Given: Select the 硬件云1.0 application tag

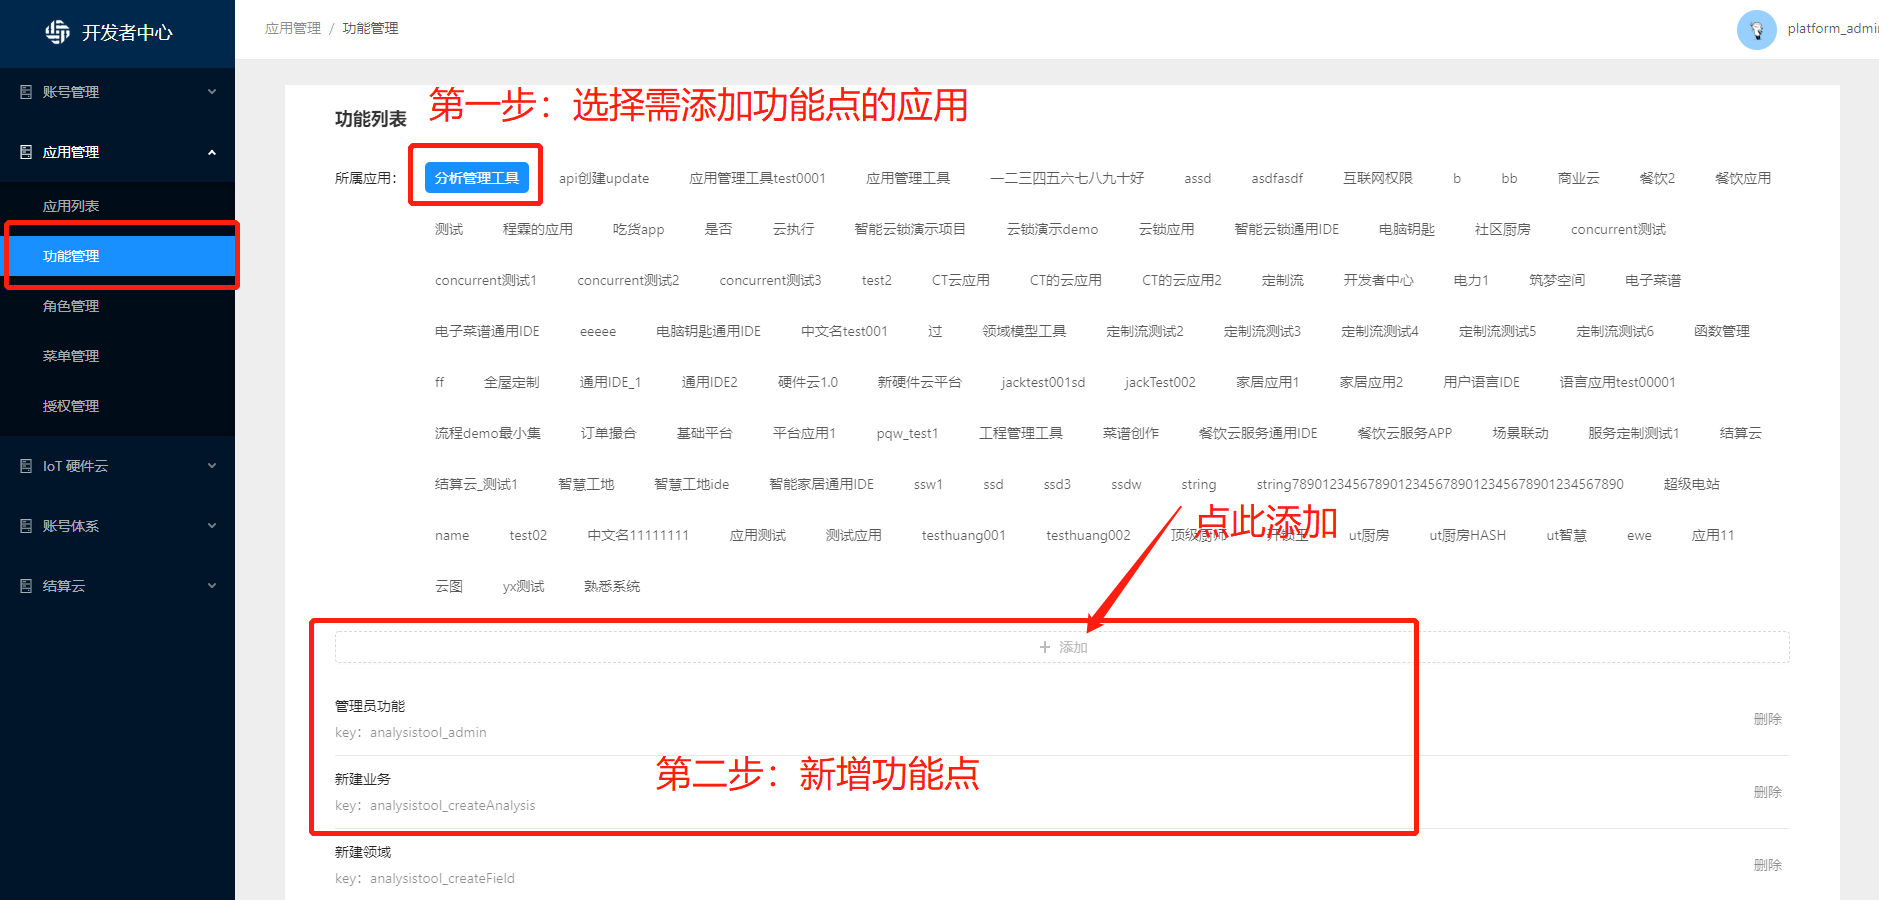Looking at the screenshot, I should 808,382.
